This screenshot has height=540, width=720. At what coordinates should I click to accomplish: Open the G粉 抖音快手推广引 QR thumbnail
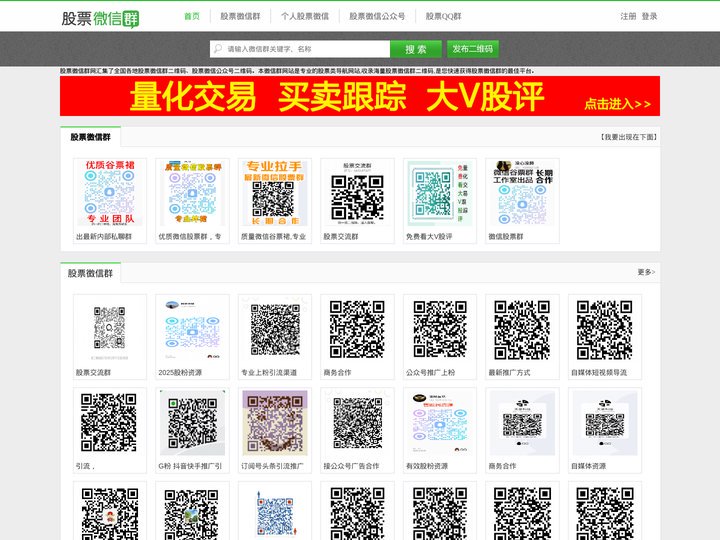point(192,422)
